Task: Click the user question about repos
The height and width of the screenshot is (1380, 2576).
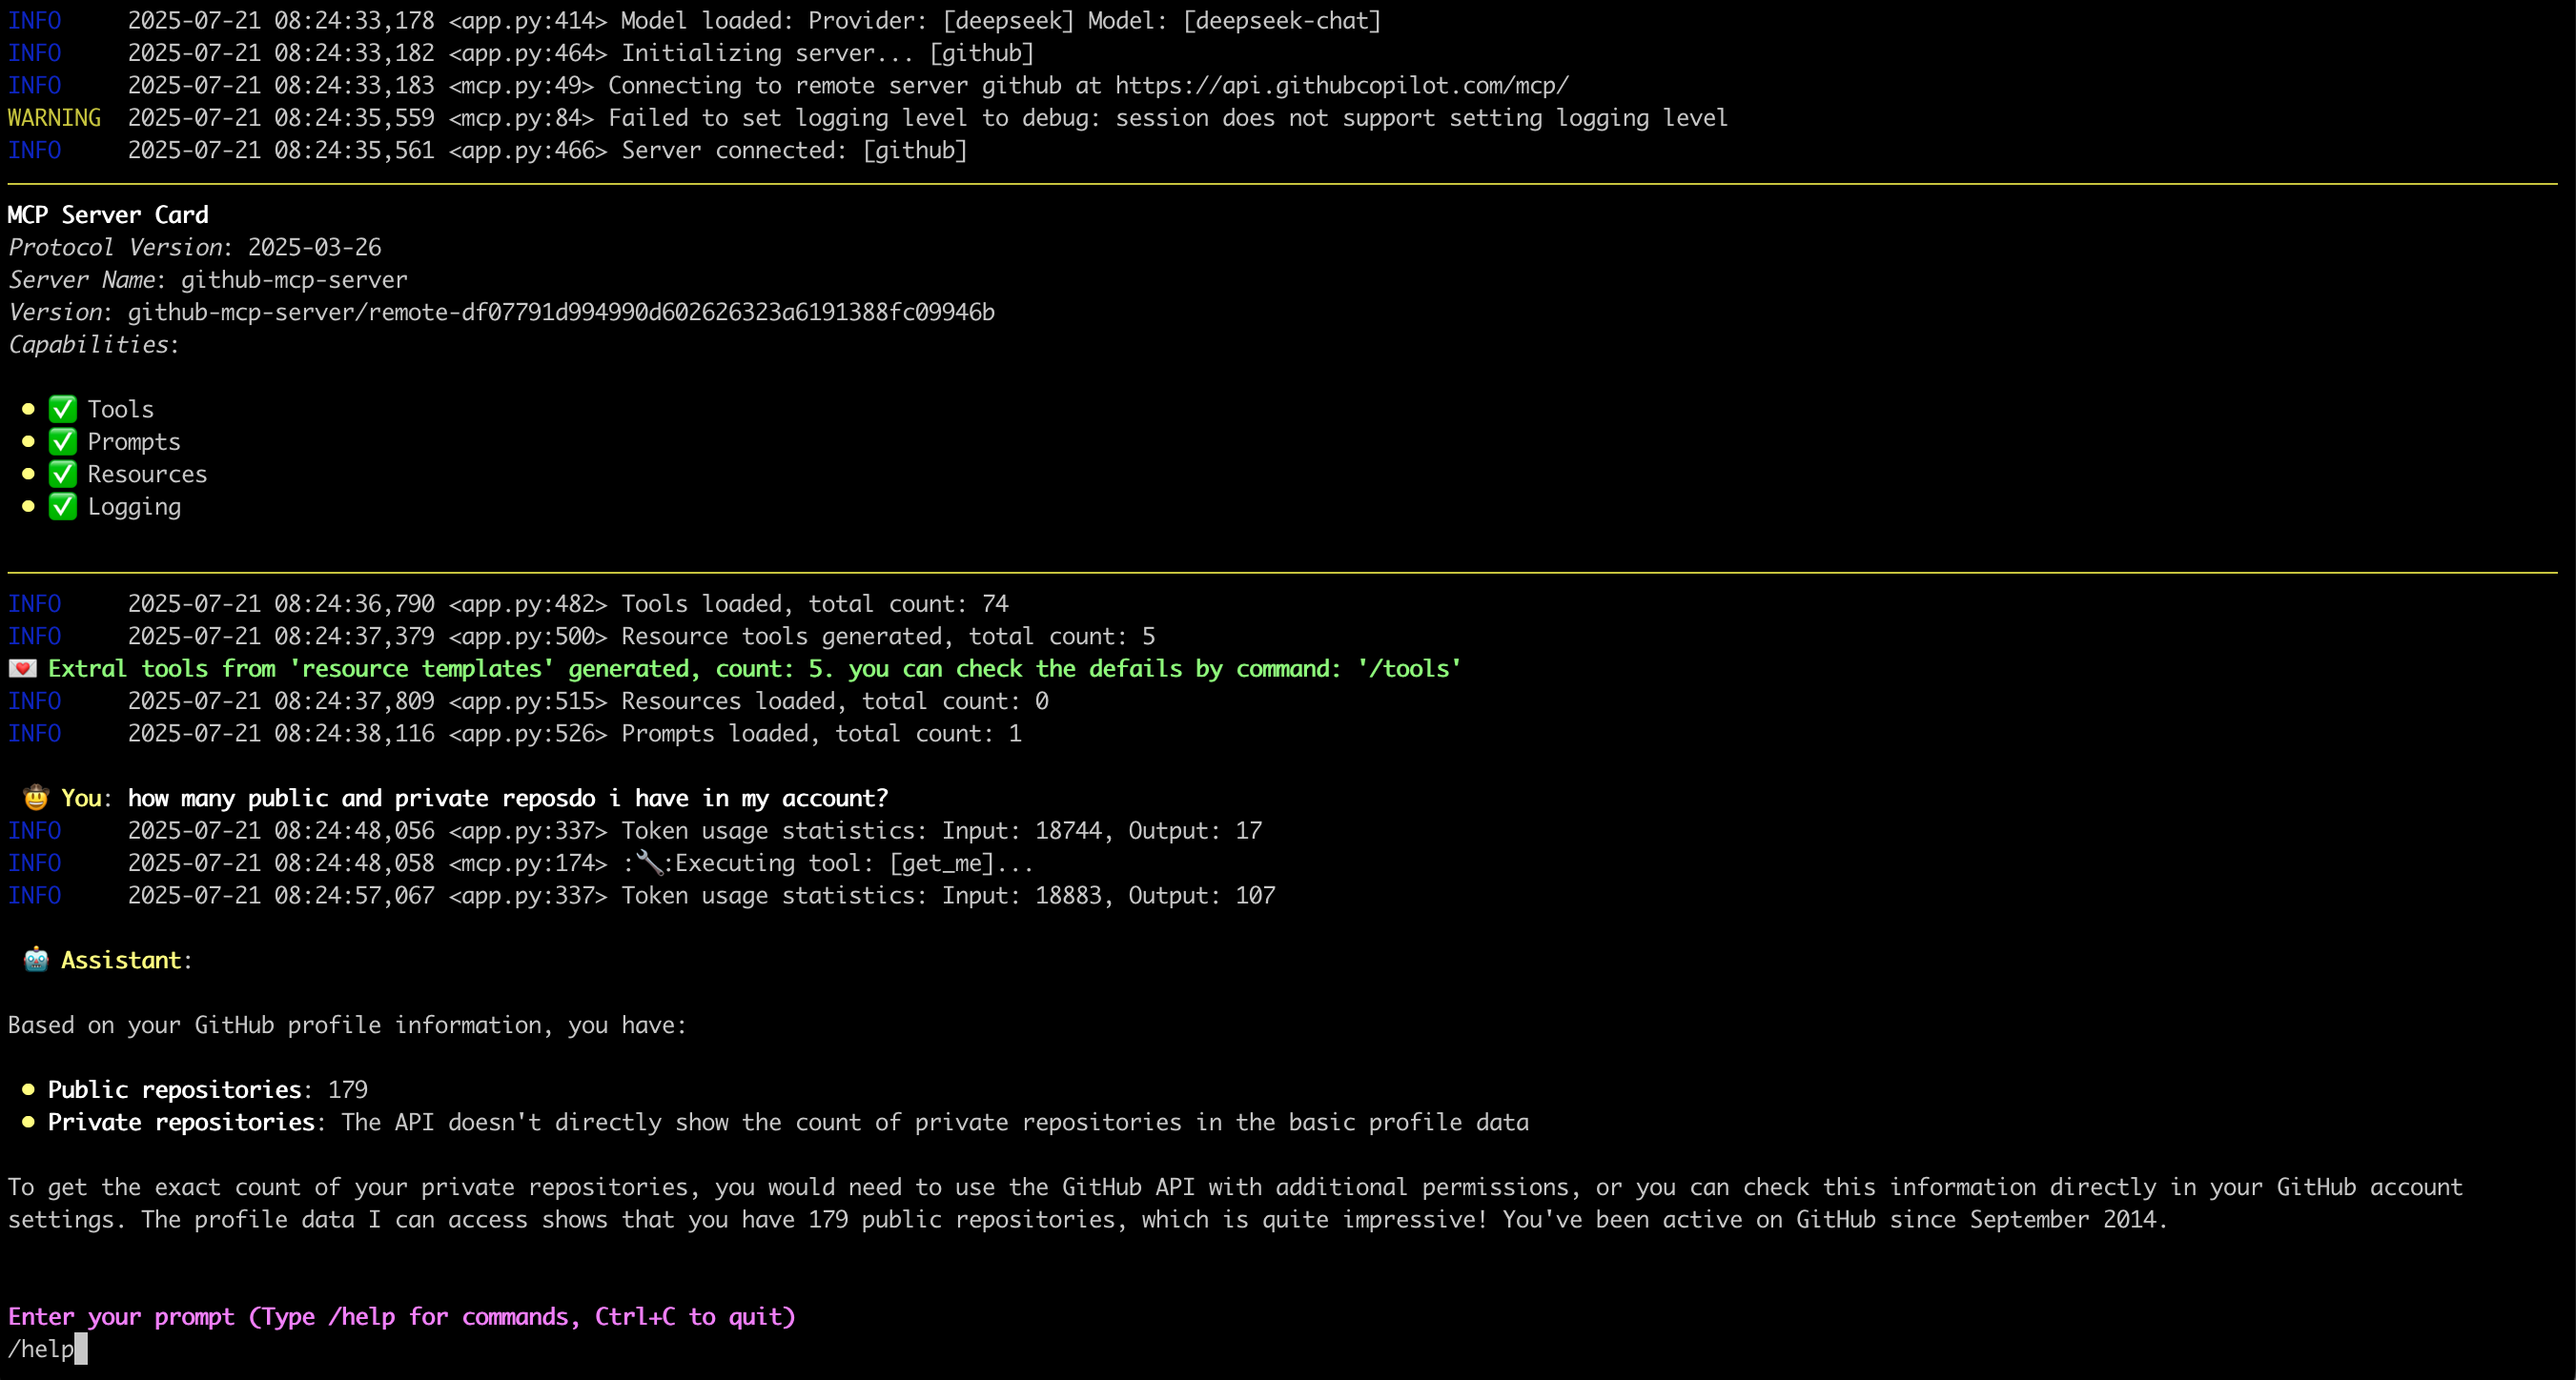Action: [x=507, y=798]
